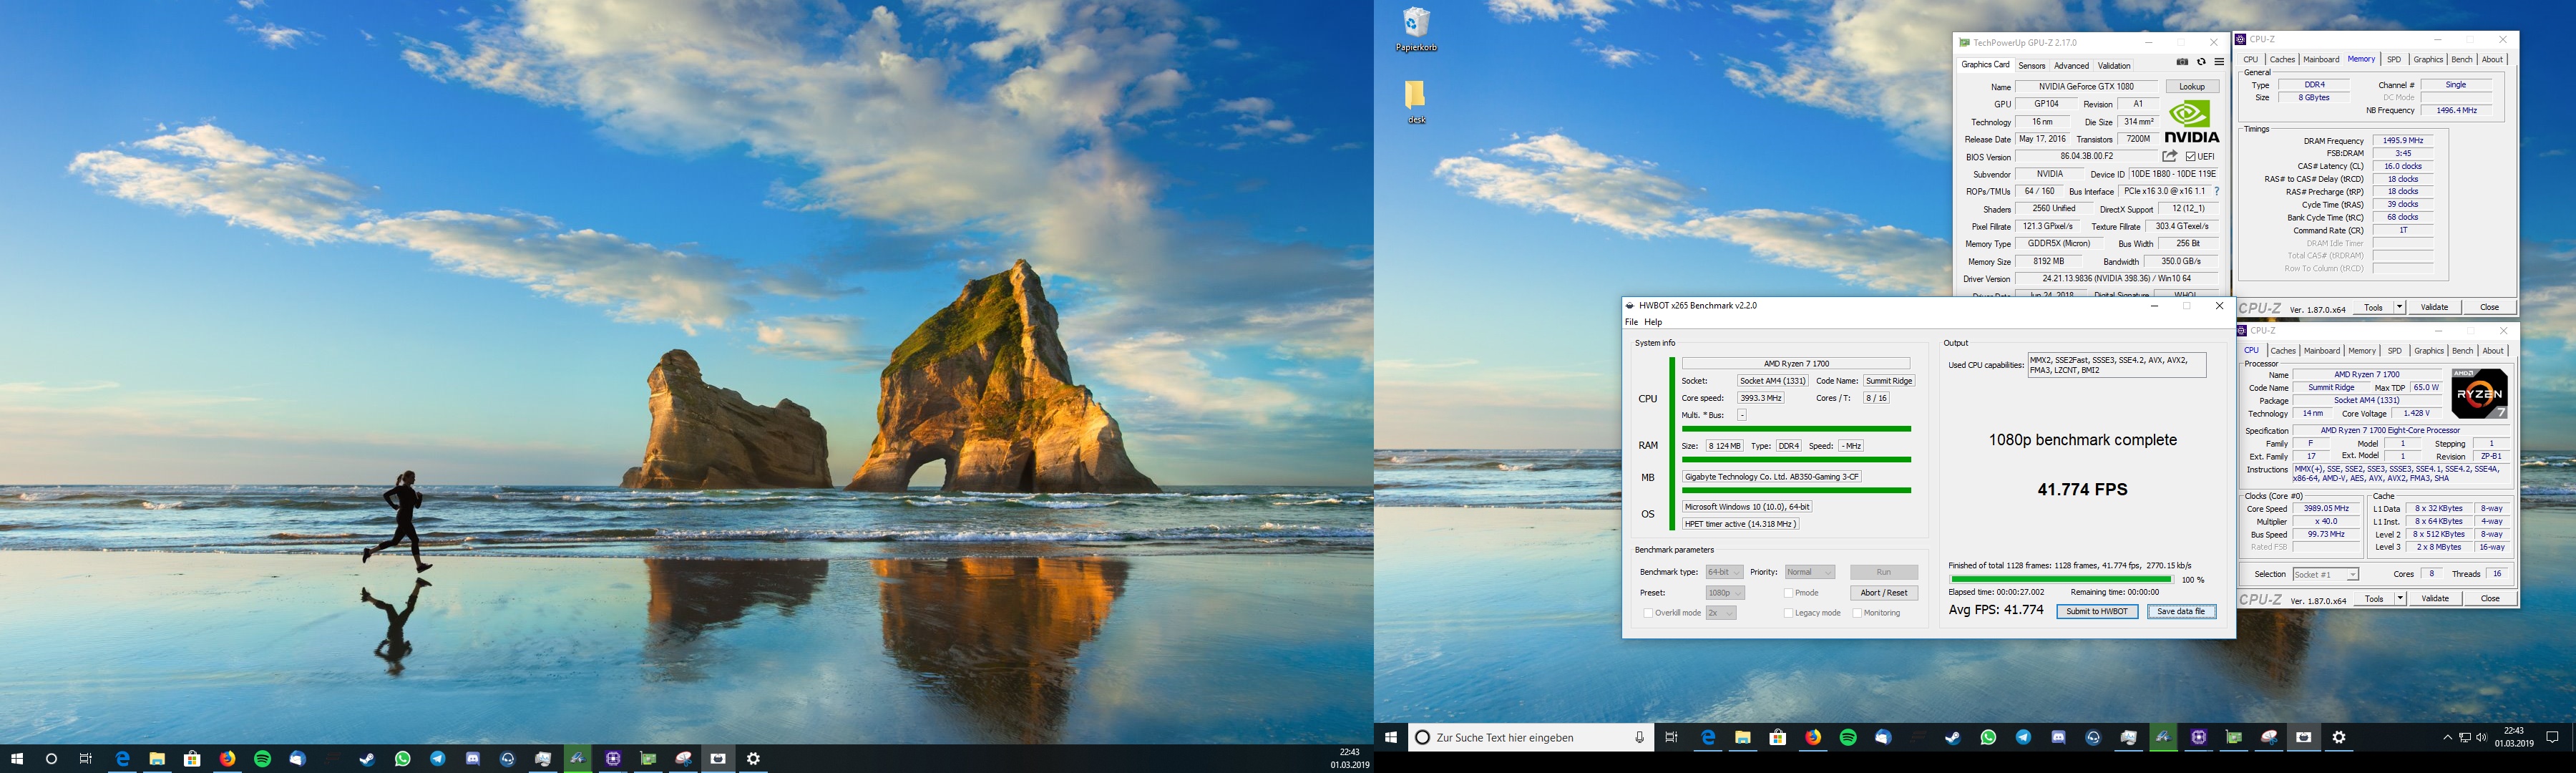Screen dimensions: 2576x773
Task: Open the Preset 1080p dropdown
Action: tap(1725, 593)
